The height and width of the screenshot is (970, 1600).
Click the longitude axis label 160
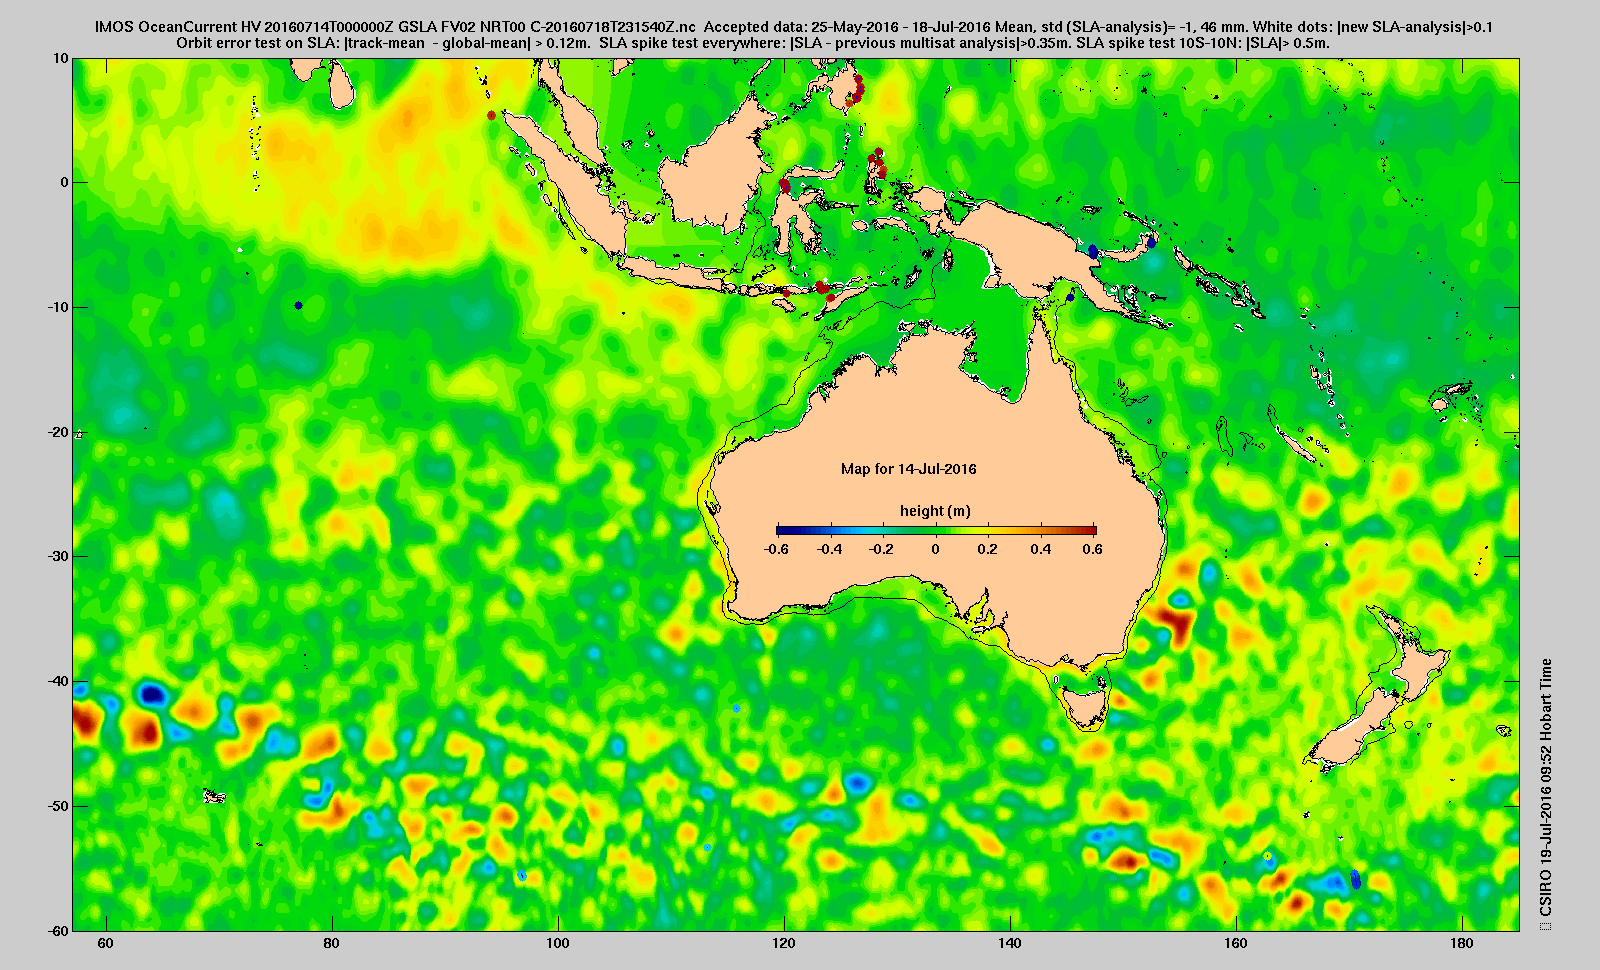click(x=1236, y=943)
